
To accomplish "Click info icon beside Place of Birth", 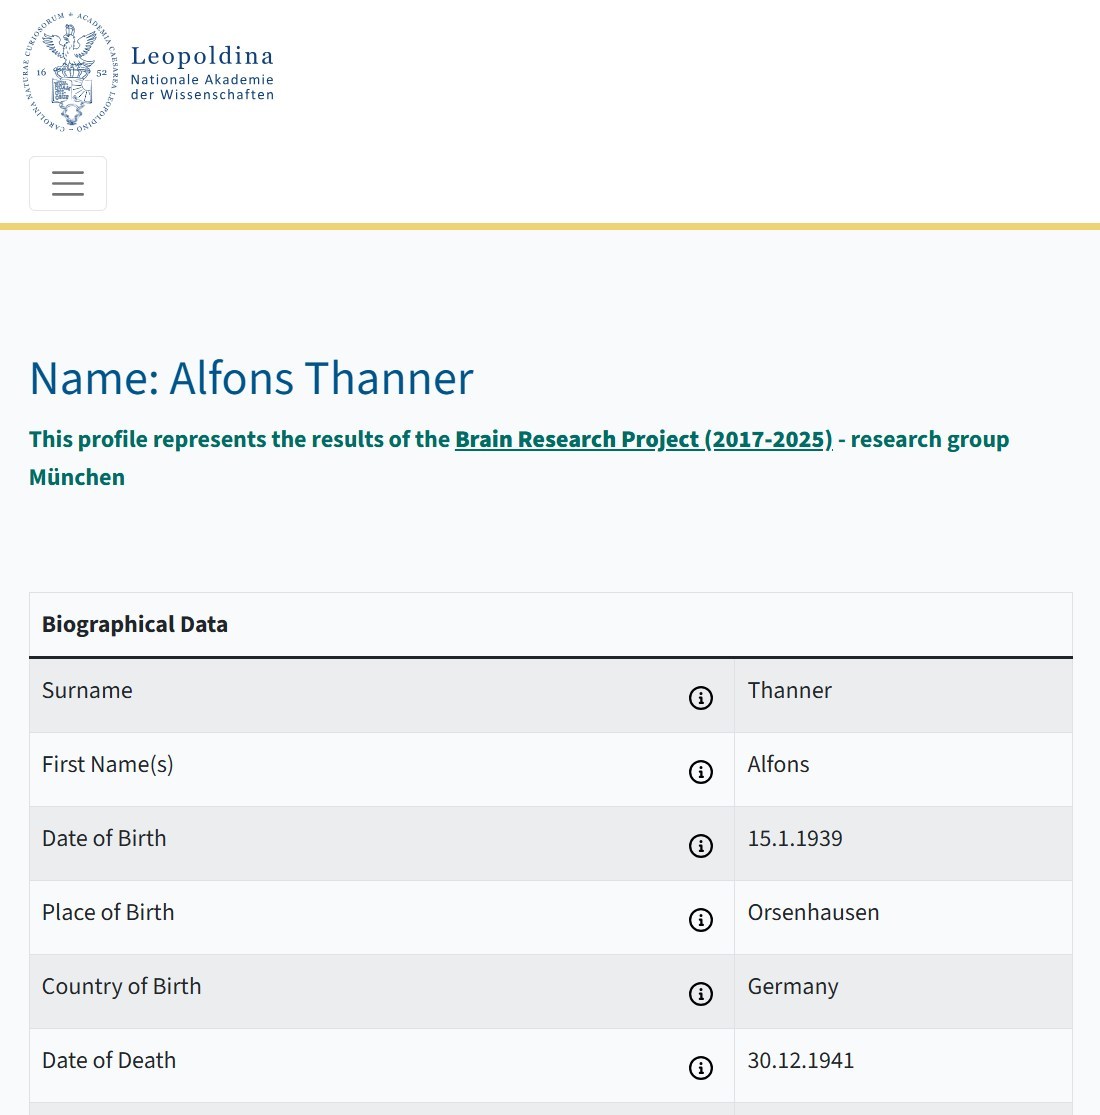I will point(700,919).
